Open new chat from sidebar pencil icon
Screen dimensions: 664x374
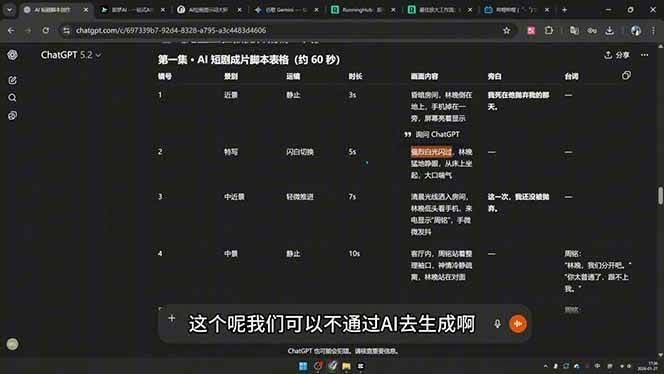click(x=12, y=80)
